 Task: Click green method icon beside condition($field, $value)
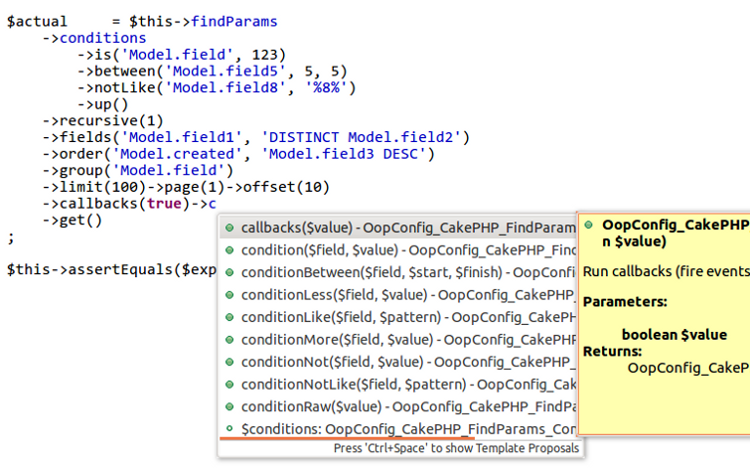click(x=230, y=250)
